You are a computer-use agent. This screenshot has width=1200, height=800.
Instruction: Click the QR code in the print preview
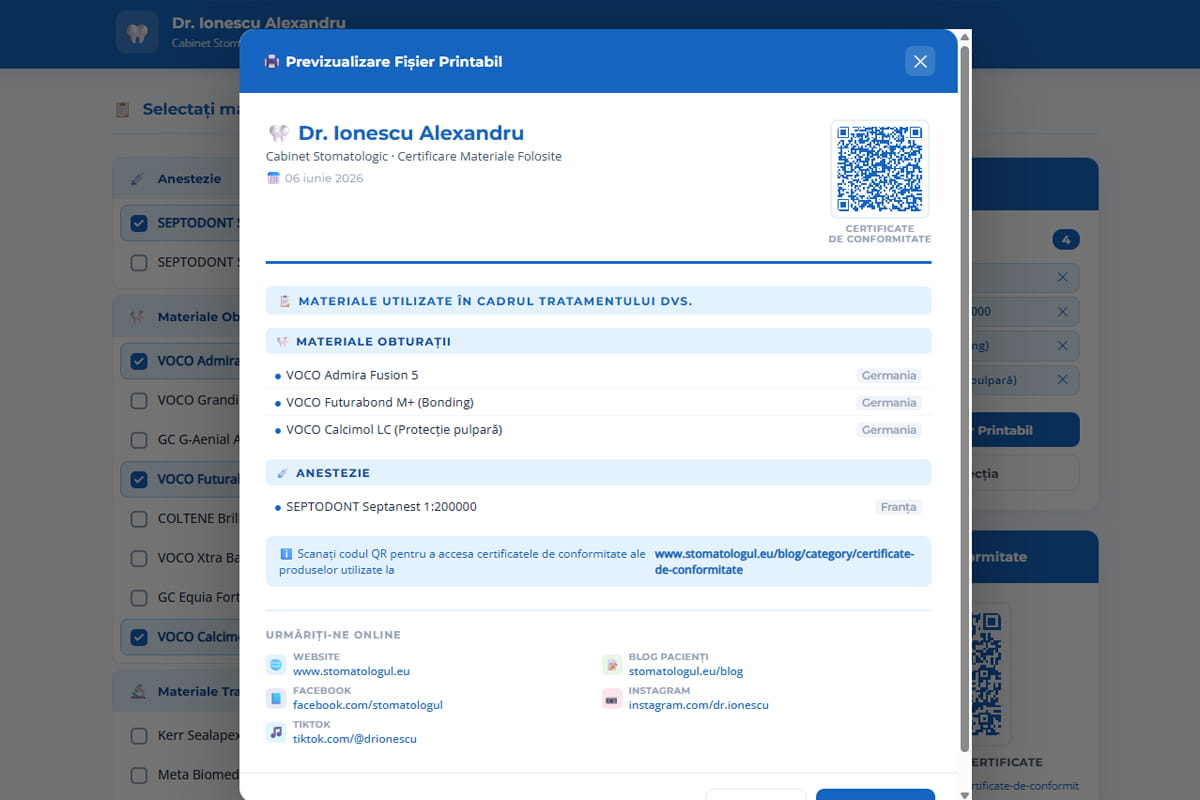pyautogui.click(x=880, y=169)
